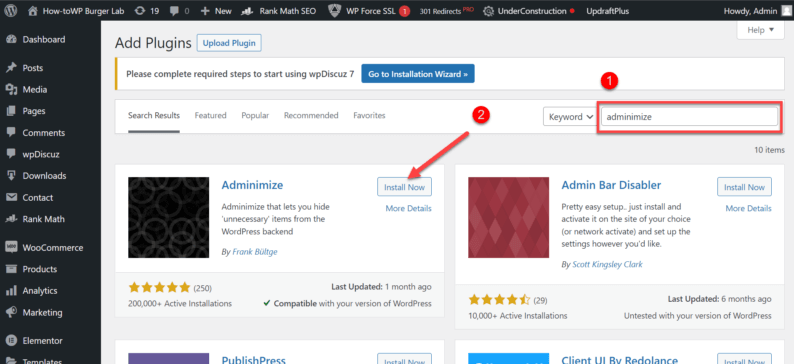This screenshot has height=364, width=794.
Task: Click the plus New content icon
Action: 205,11
